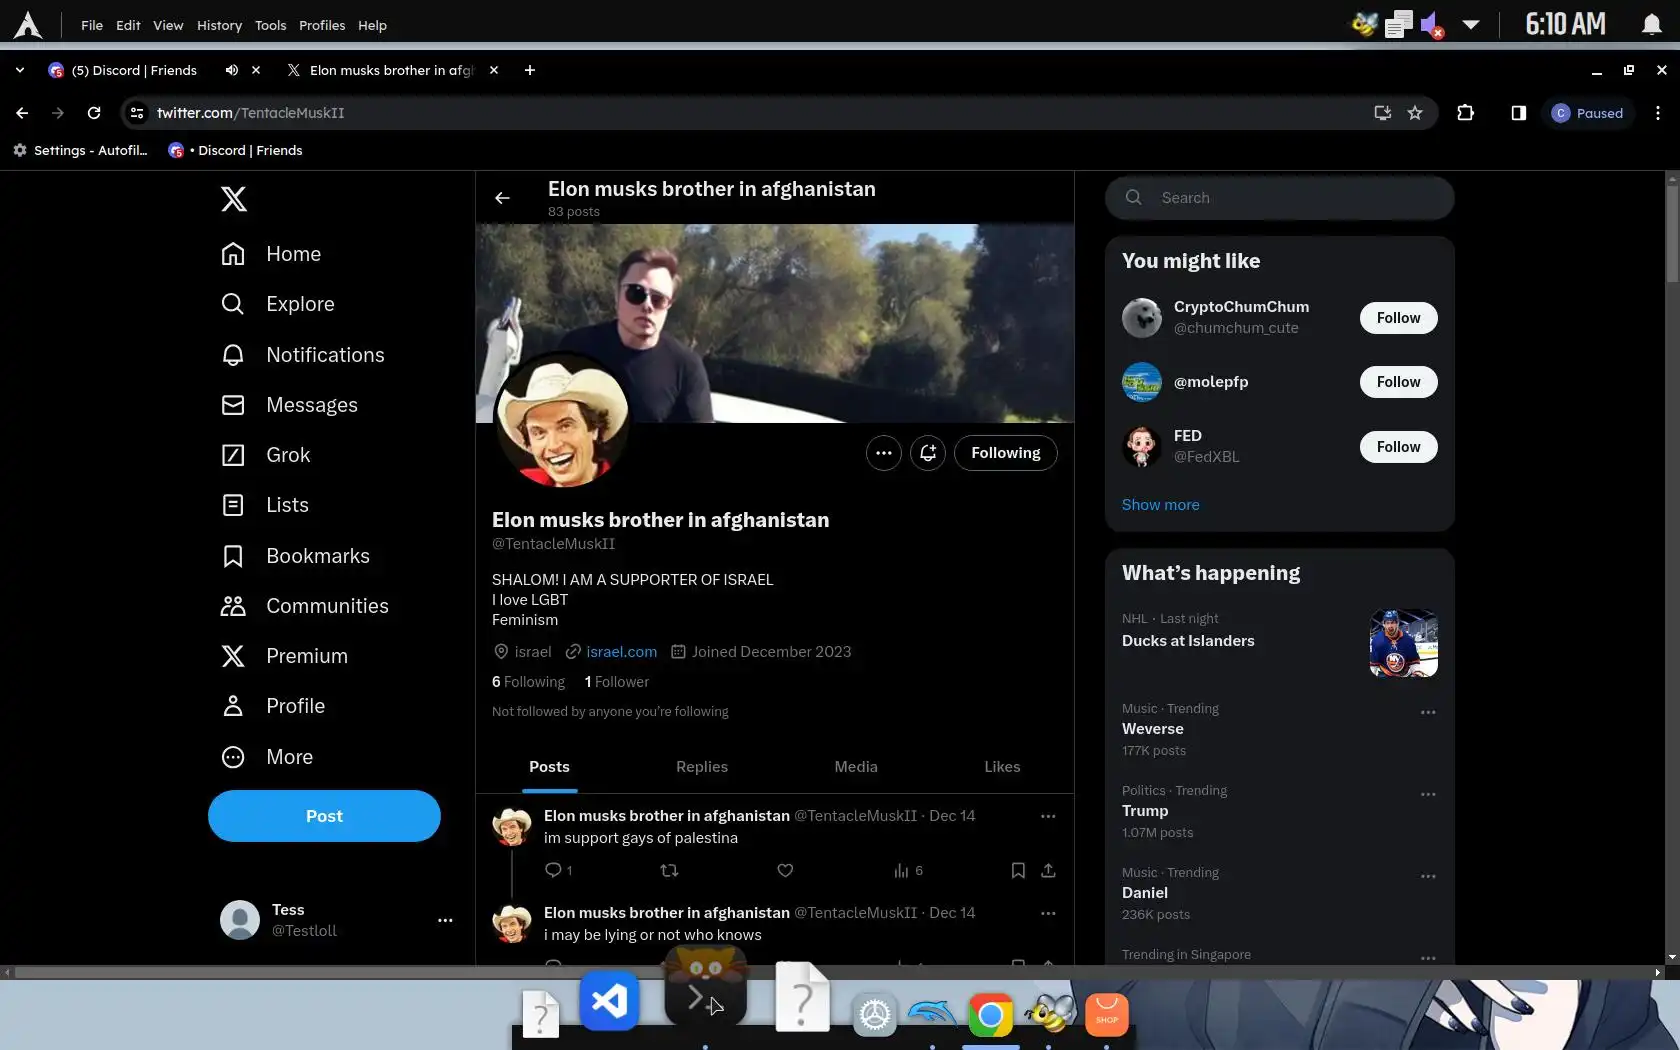Click the X logo in sidebar
Viewport: 1680px width, 1050px height.
[233, 199]
